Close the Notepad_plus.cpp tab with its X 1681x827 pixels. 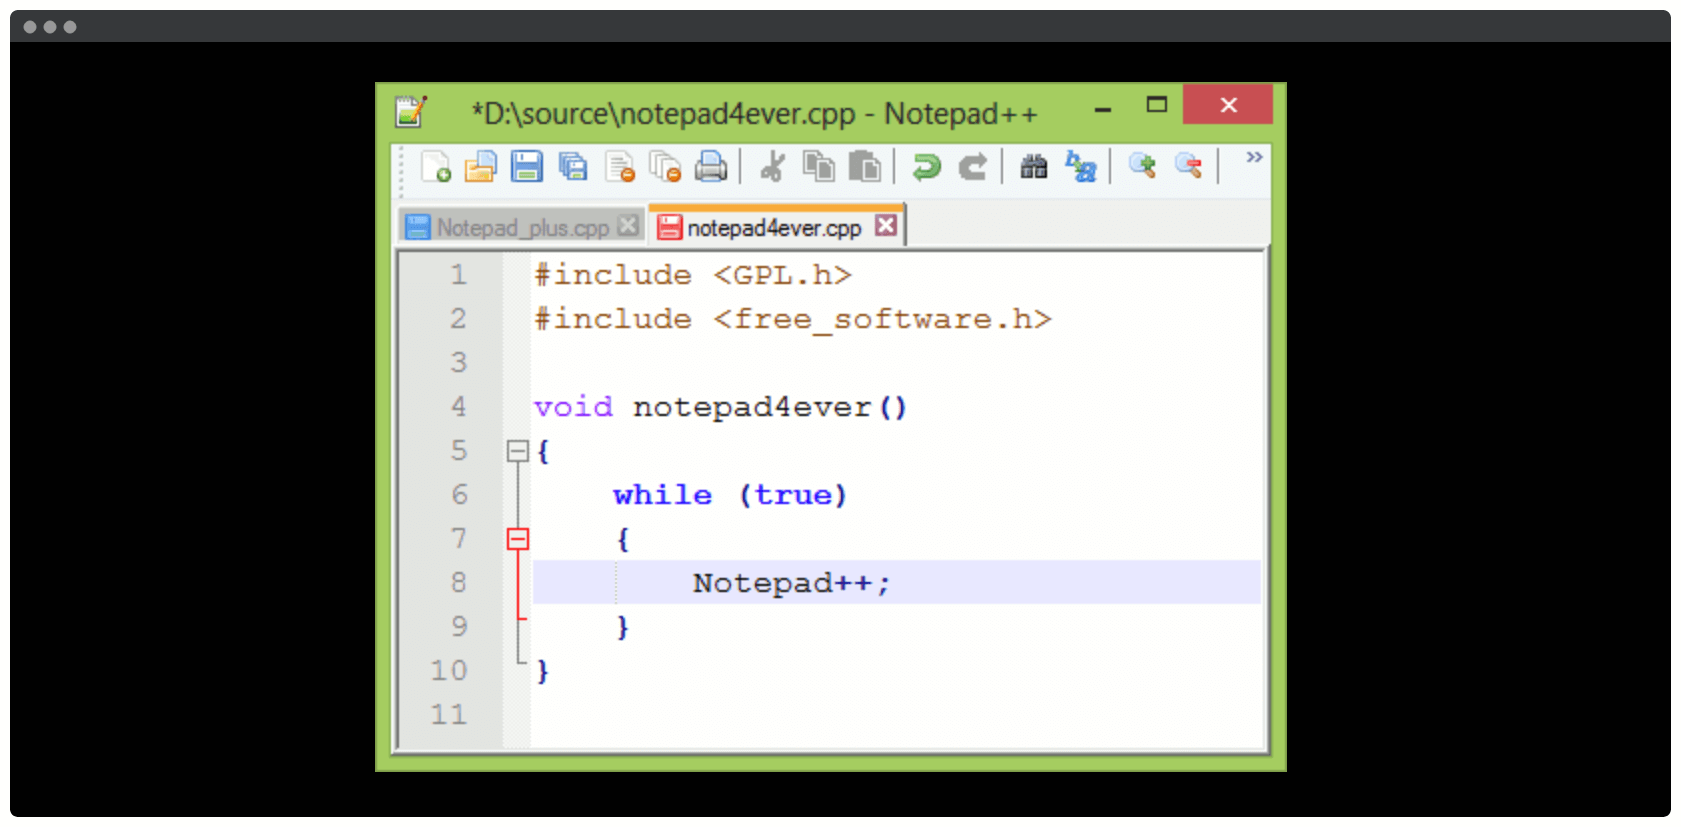pos(628,226)
